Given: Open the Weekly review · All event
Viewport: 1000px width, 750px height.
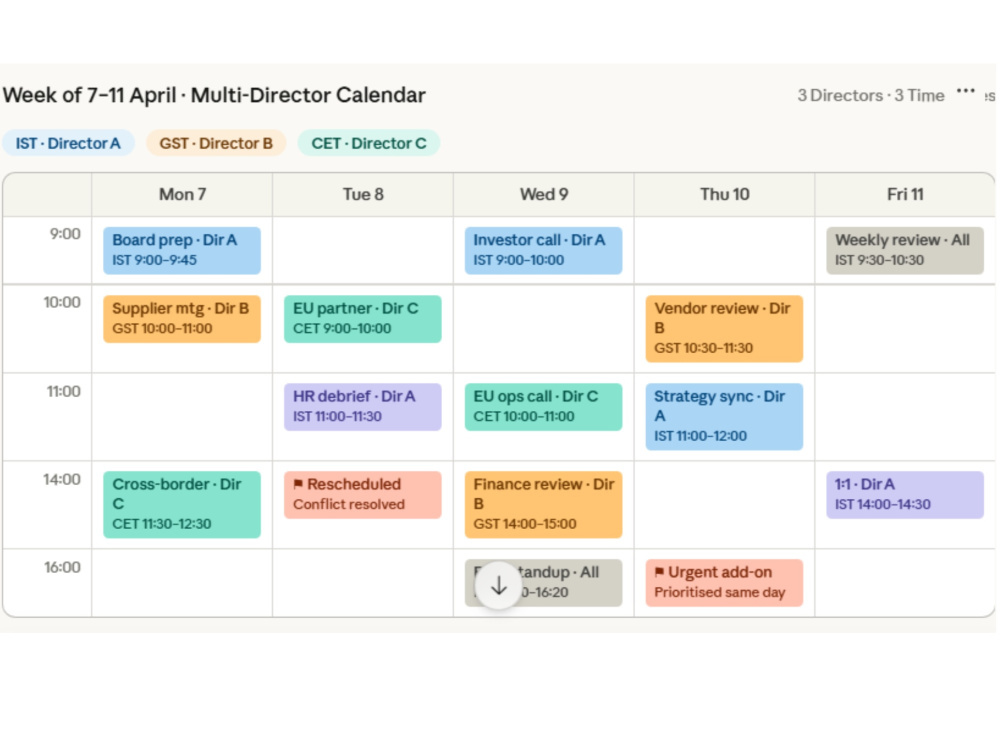Looking at the screenshot, I should [905, 250].
